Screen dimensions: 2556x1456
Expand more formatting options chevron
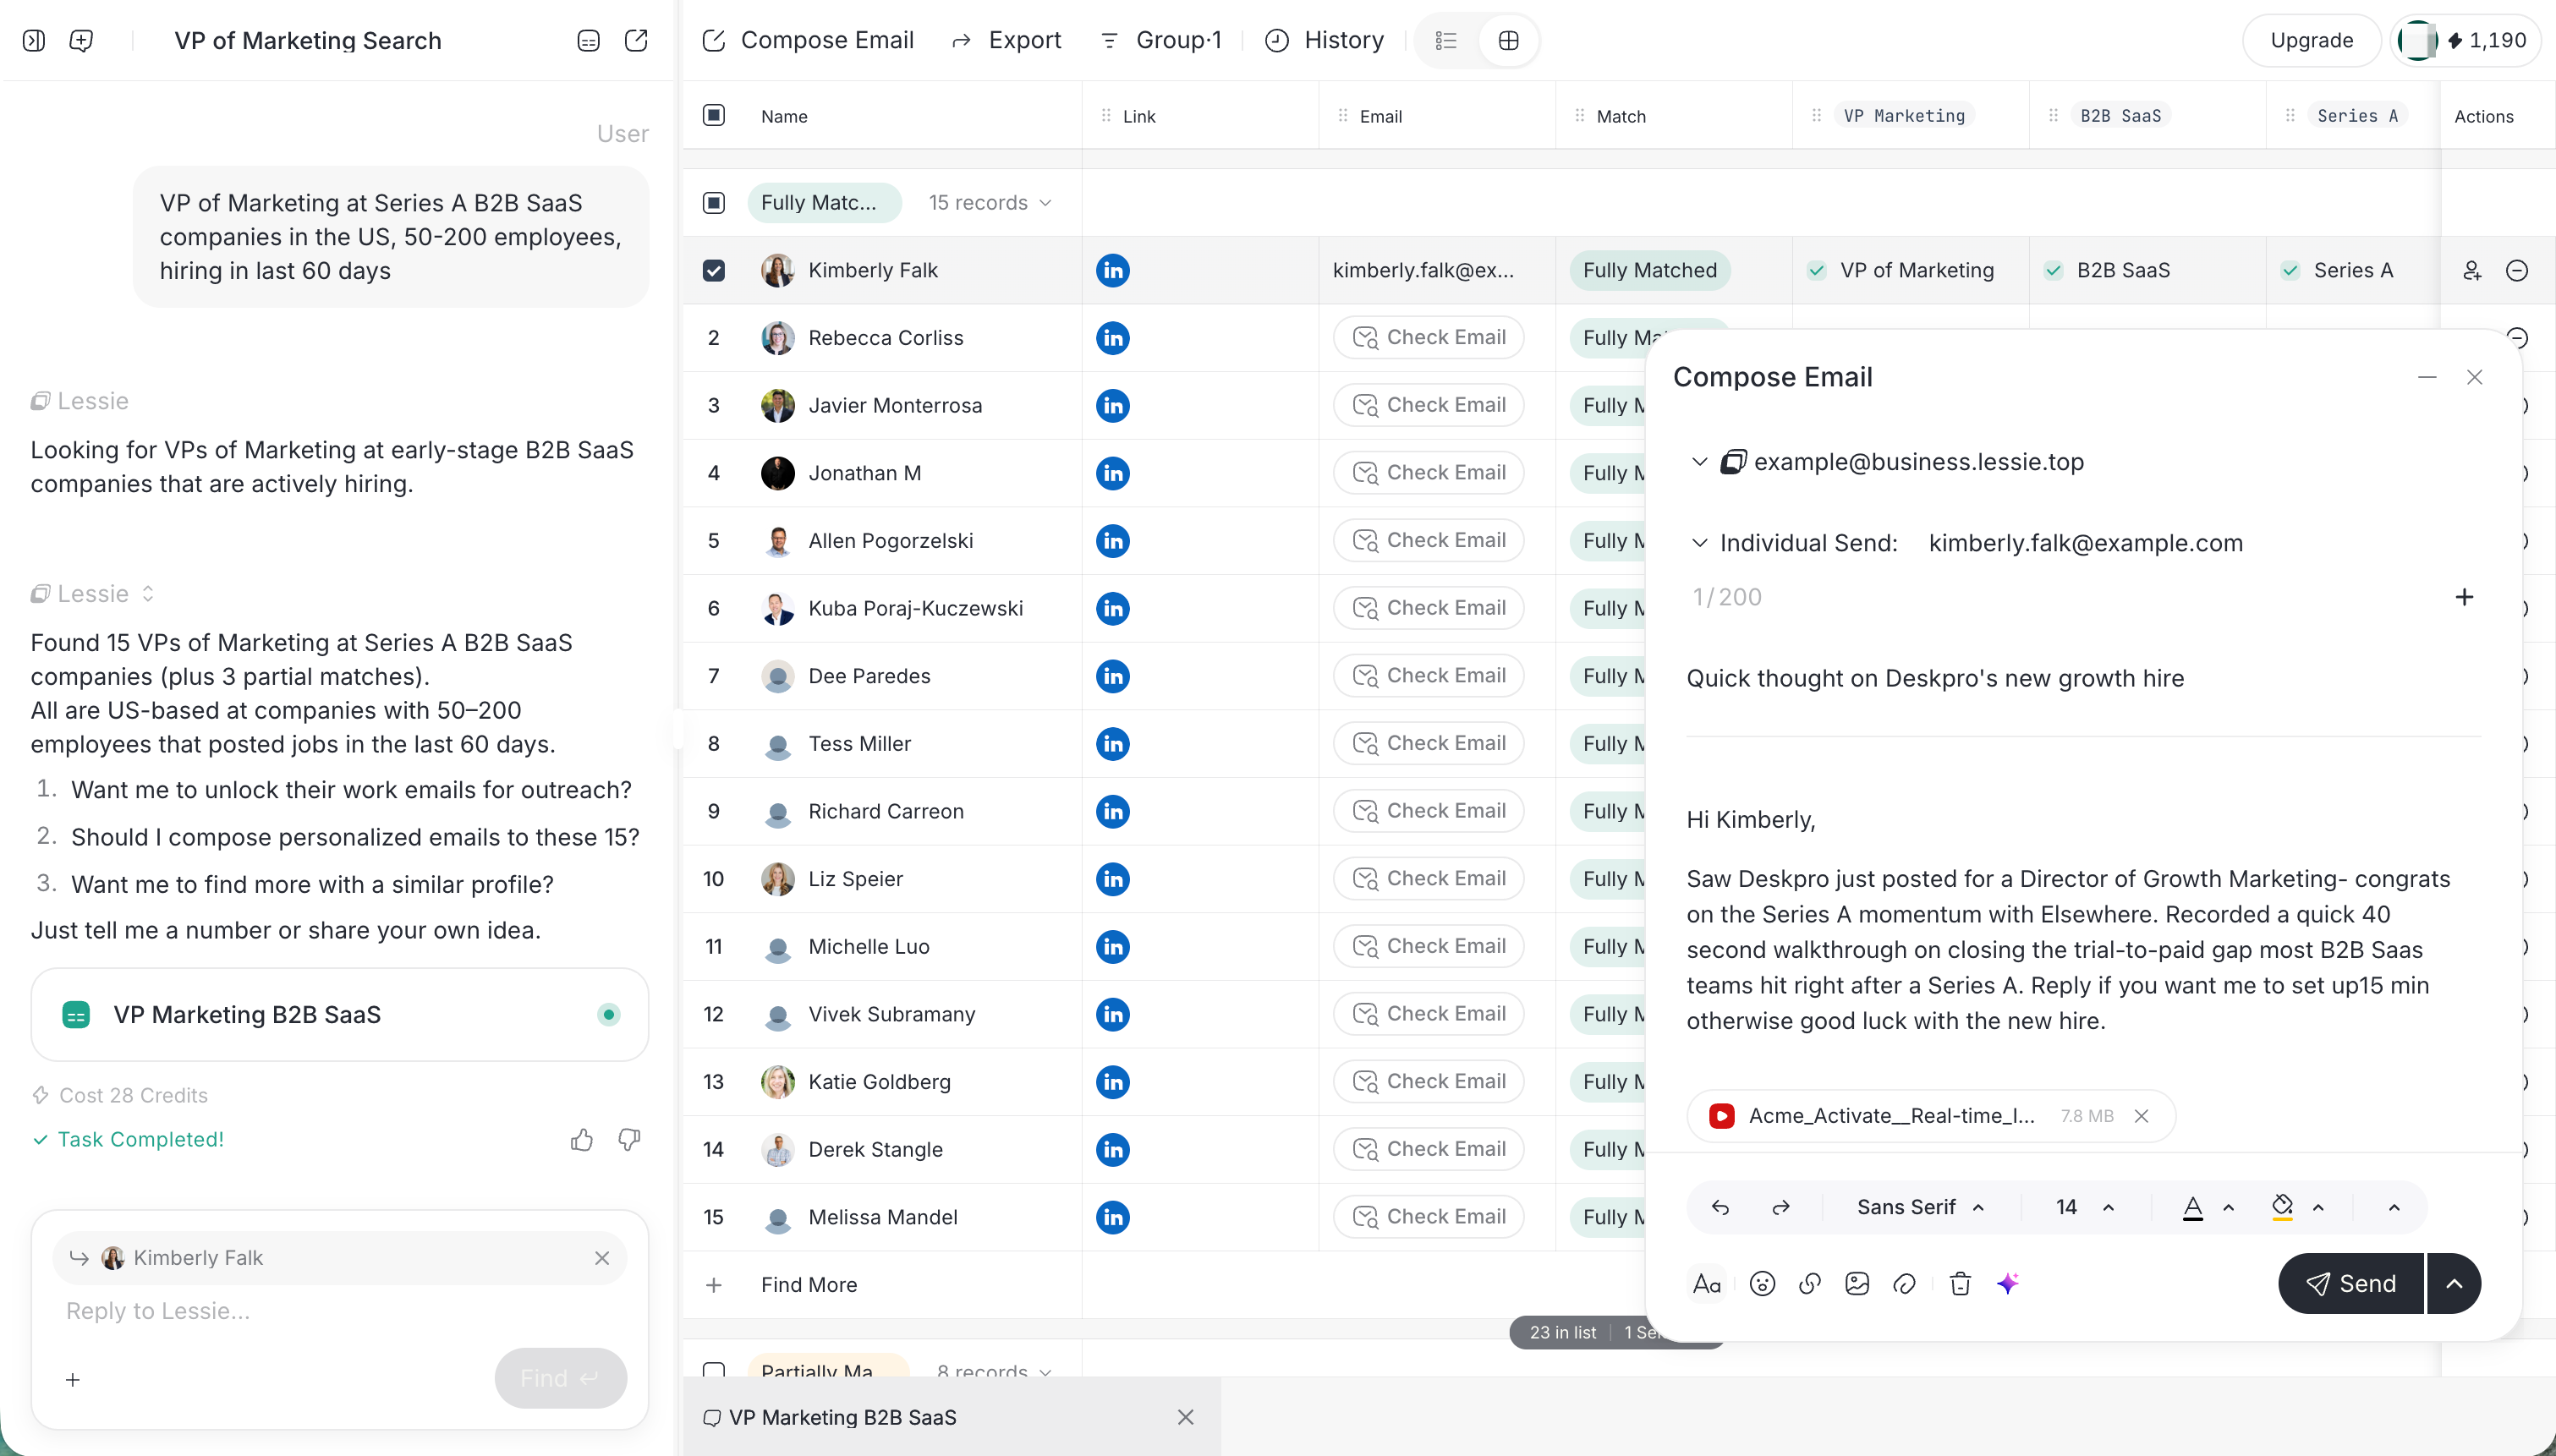[x=2394, y=1208]
